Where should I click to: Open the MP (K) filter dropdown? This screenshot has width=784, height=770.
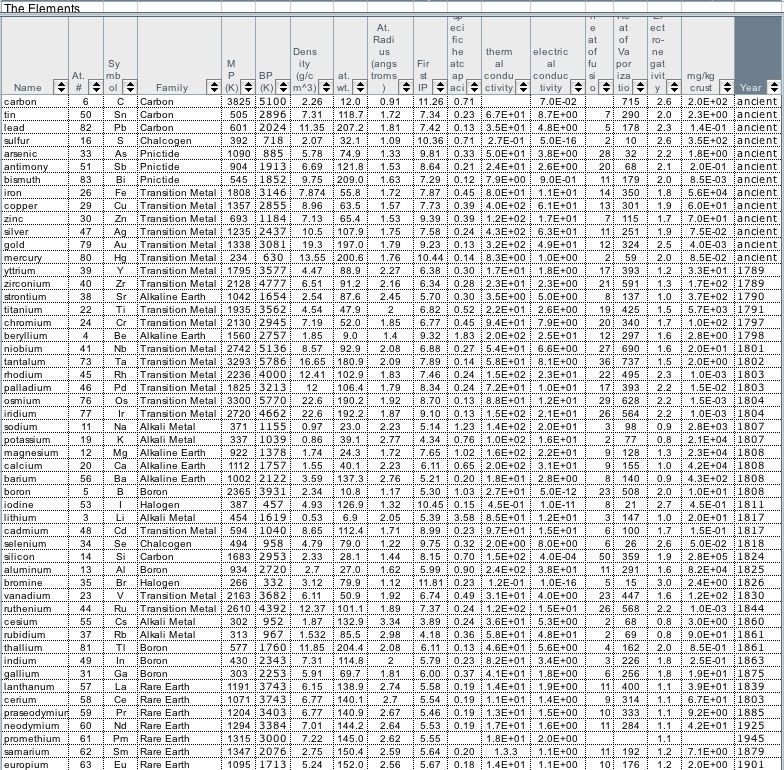point(249,88)
